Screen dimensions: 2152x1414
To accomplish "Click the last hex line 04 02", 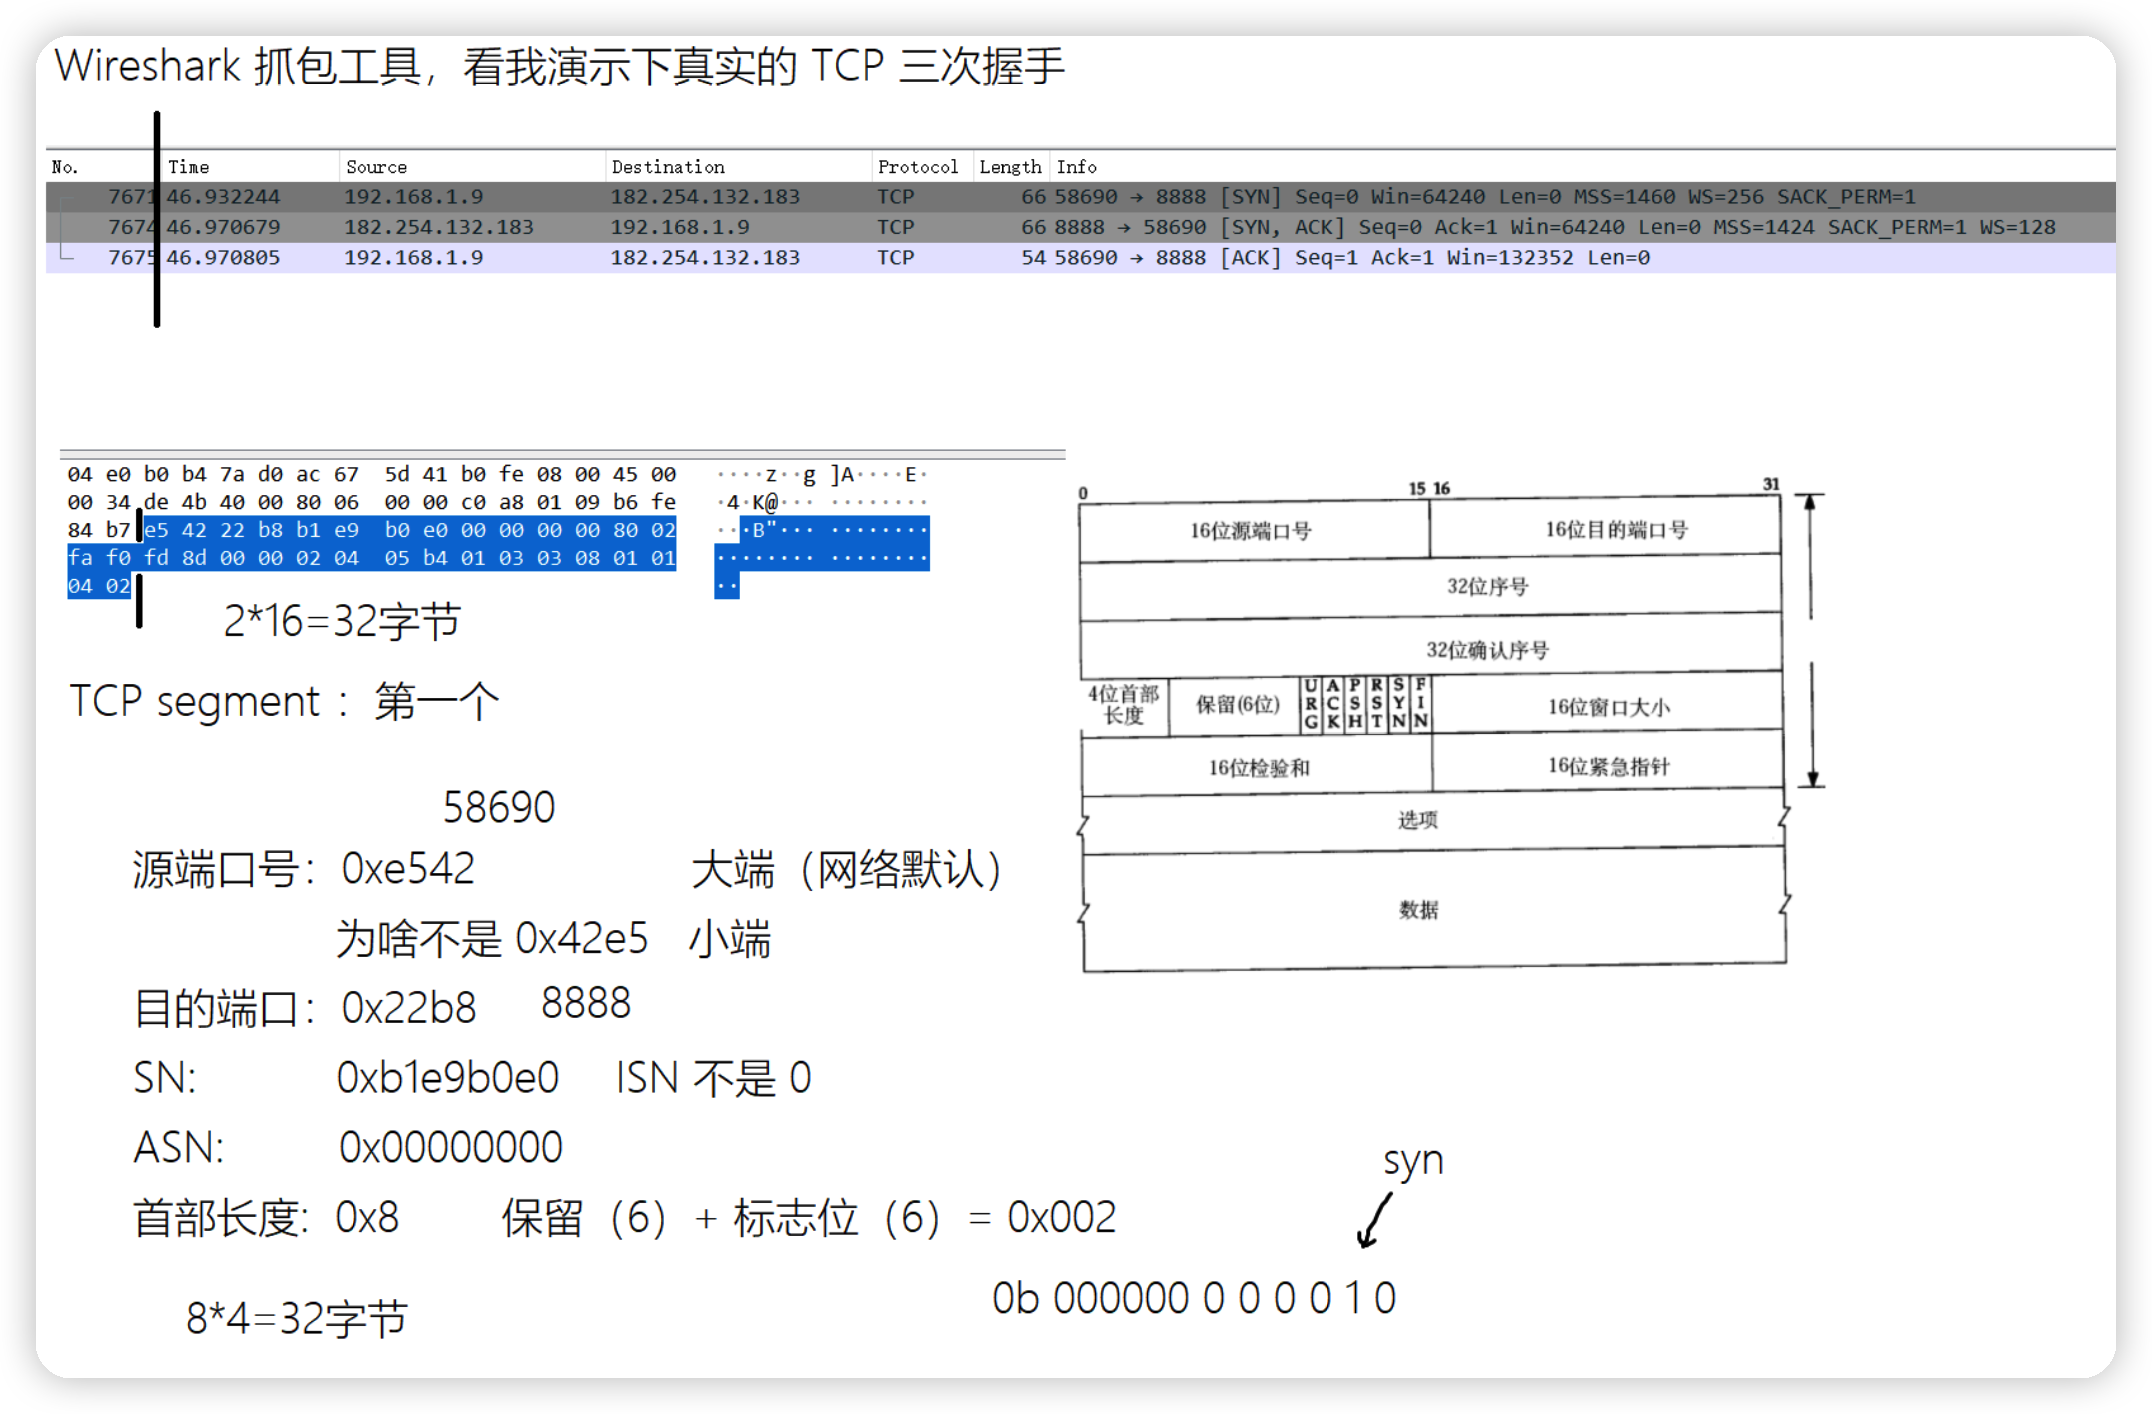I will point(98,586).
